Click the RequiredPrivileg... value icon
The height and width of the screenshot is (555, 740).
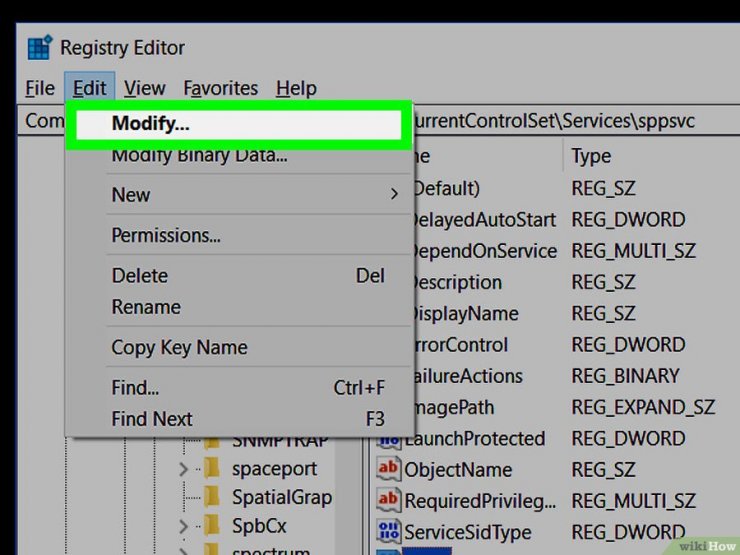click(x=388, y=500)
